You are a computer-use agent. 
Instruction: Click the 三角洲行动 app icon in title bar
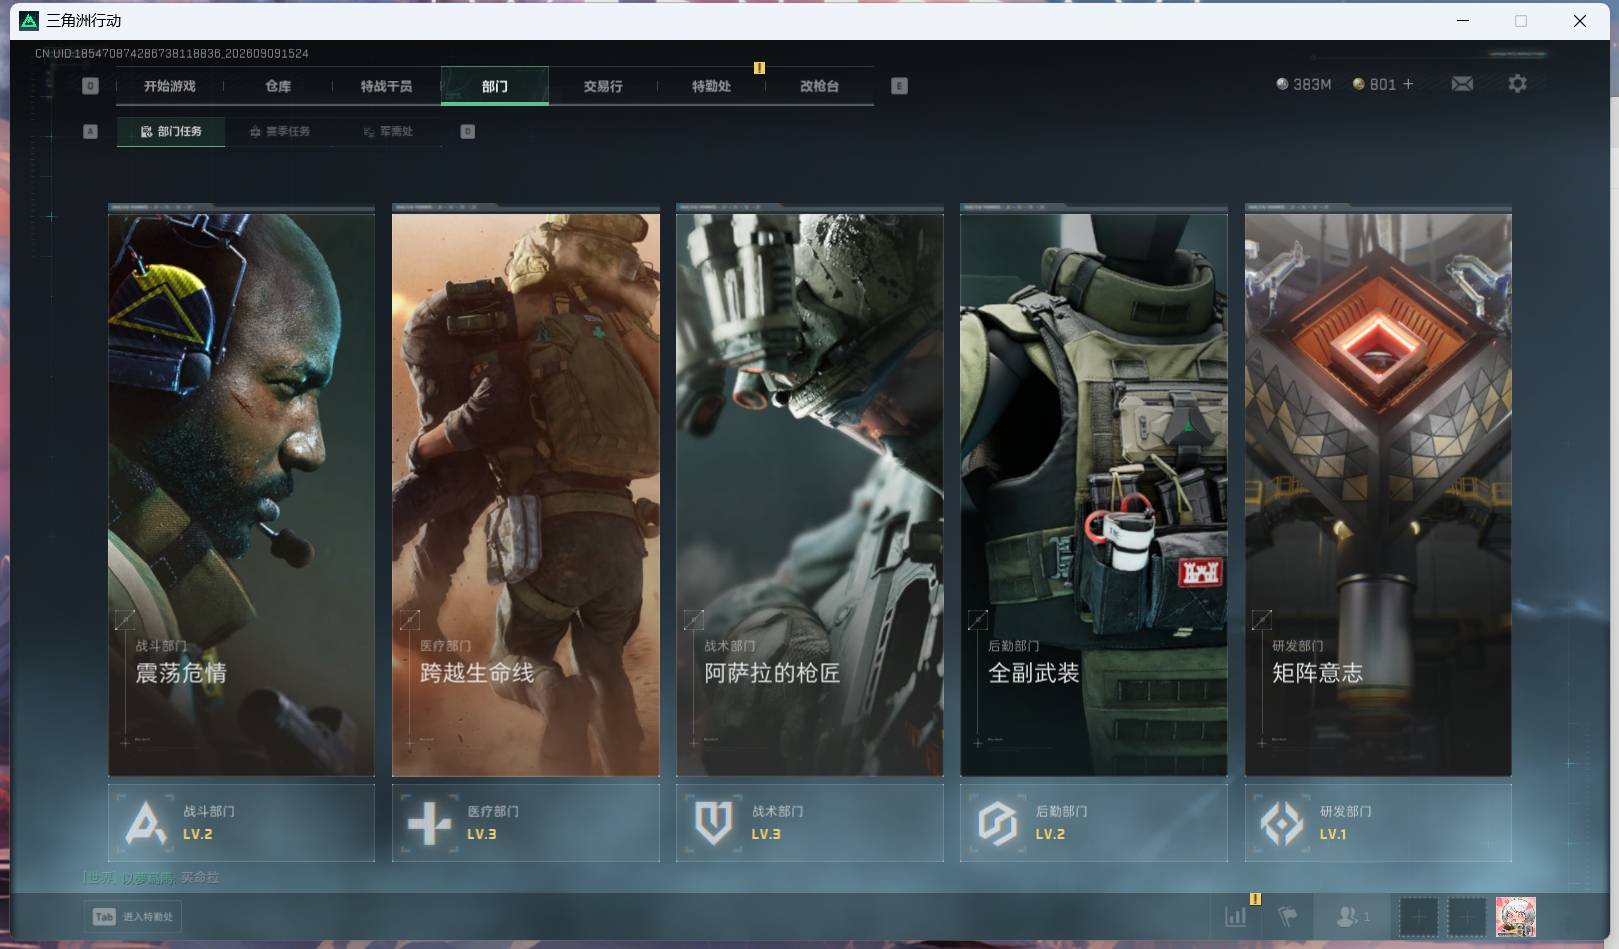pos(29,20)
